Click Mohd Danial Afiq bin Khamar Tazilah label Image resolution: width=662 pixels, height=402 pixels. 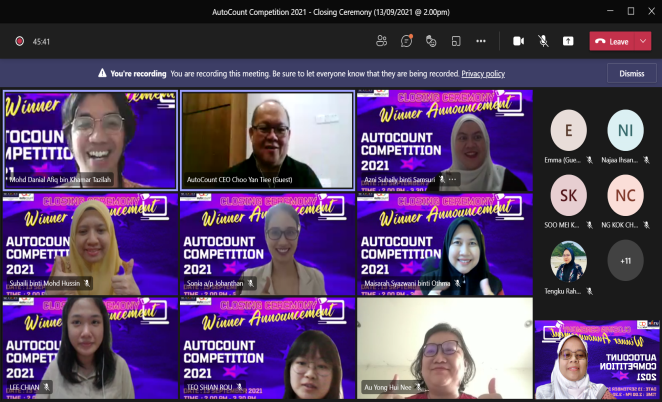[60, 180]
